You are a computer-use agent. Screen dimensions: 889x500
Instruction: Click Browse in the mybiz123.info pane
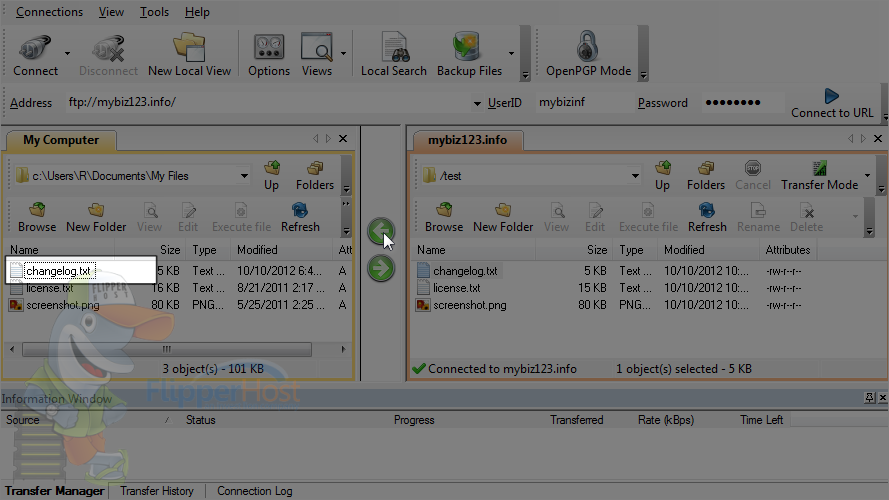click(444, 218)
